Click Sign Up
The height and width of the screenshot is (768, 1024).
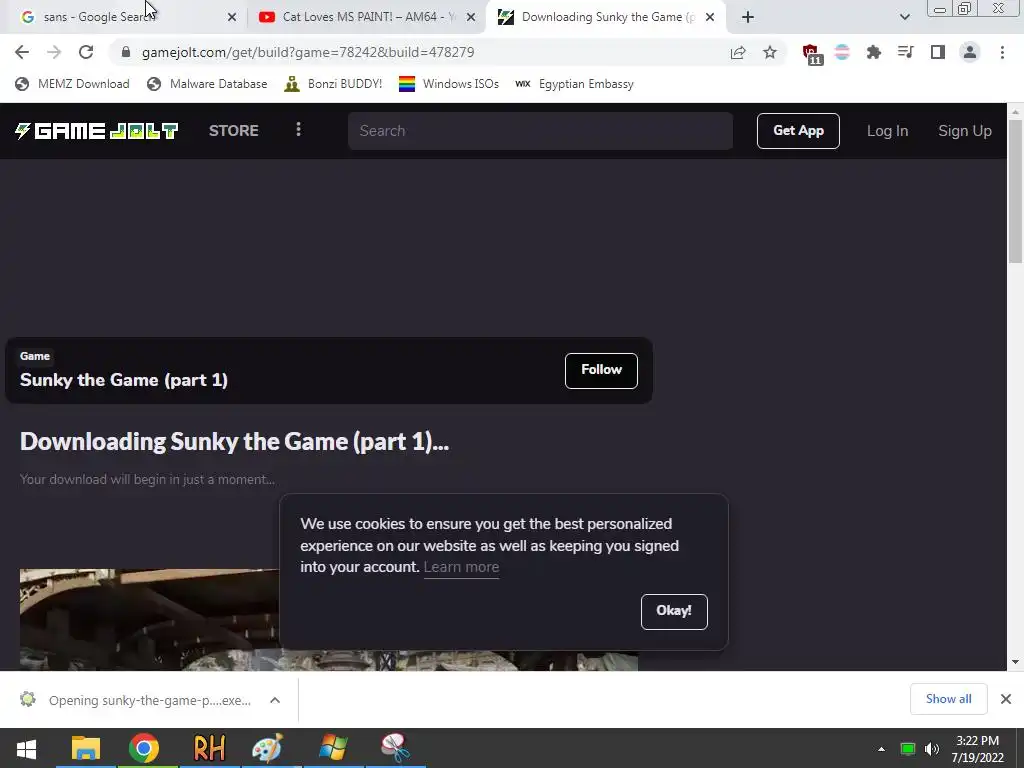point(965,131)
